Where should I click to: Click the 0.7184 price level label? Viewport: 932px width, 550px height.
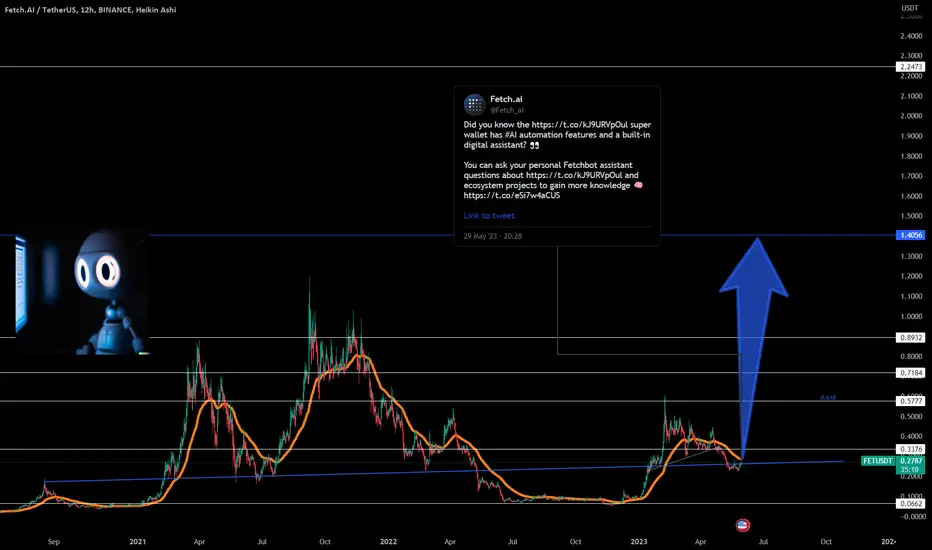pyautogui.click(x=911, y=373)
